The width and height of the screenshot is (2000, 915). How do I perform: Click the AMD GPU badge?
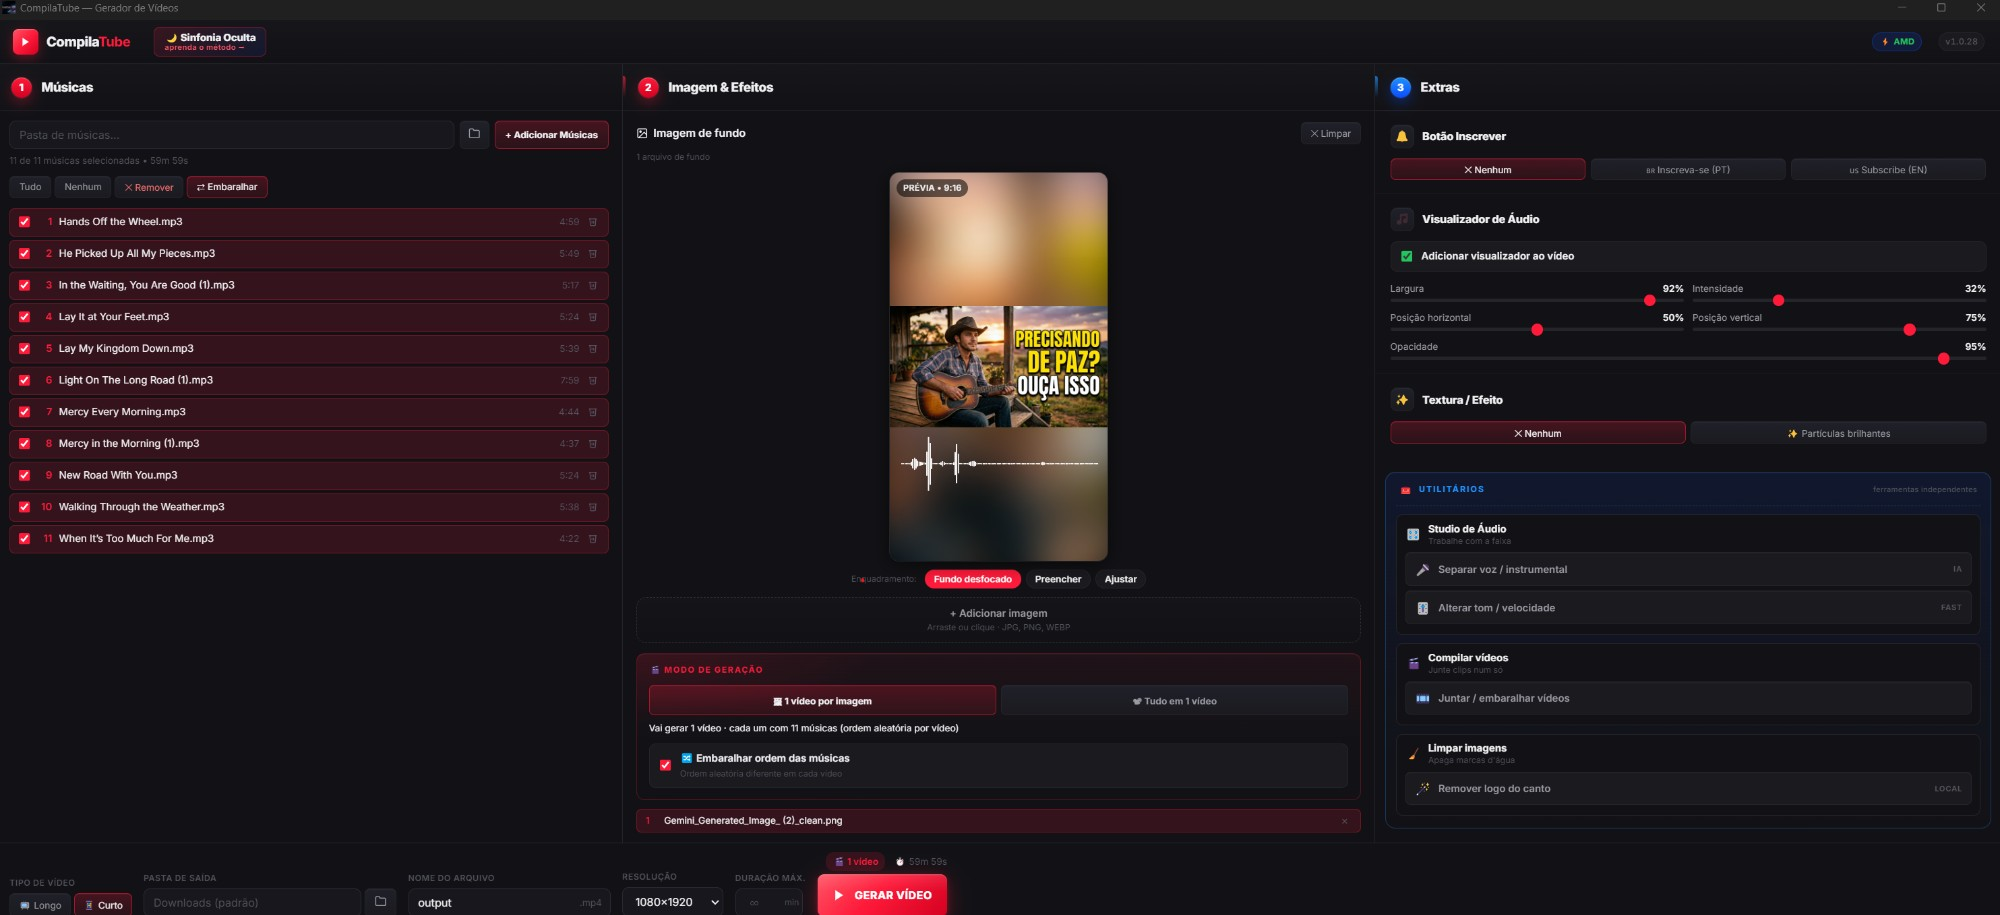(1897, 42)
